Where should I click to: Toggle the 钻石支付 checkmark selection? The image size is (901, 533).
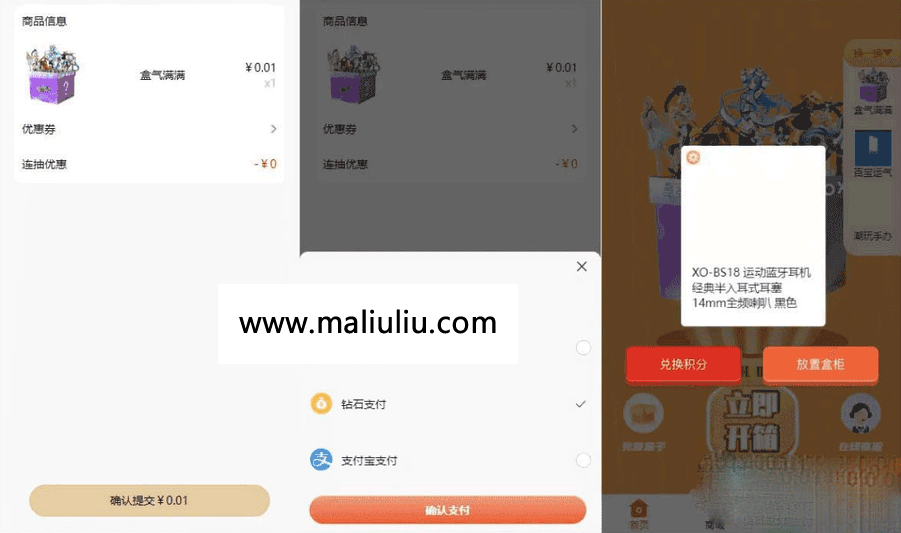580,404
